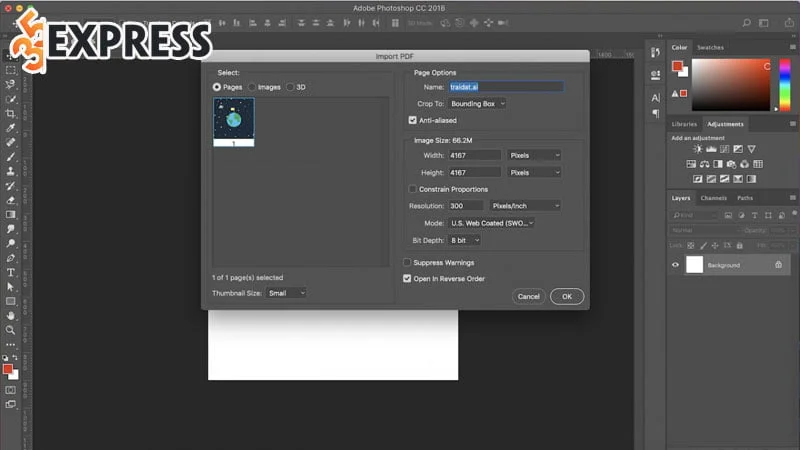Open the Width units Pixels dropdown
The height and width of the screenshot is (450, 800).
pos(534,155)
